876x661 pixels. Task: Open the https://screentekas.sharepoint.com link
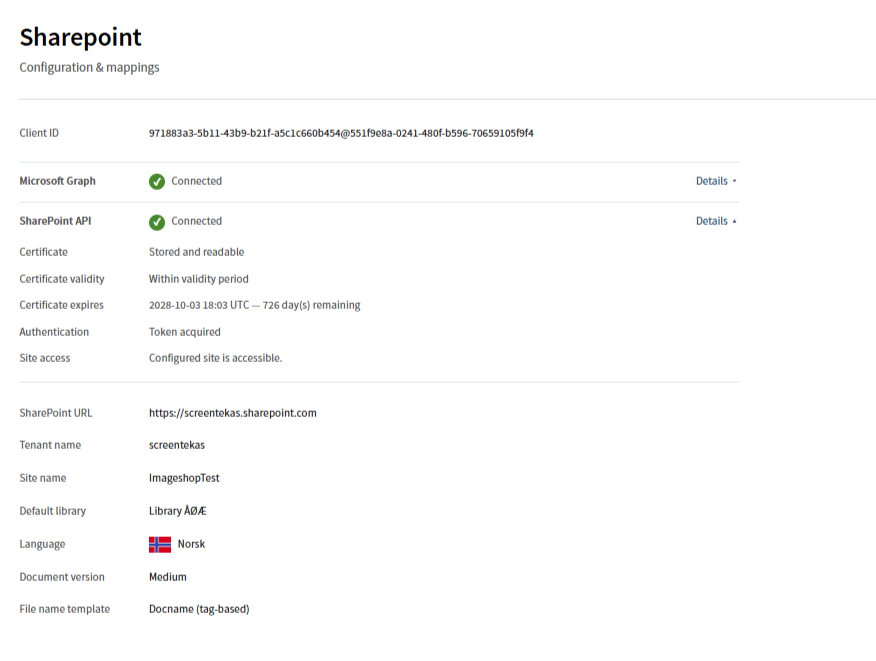232,413
